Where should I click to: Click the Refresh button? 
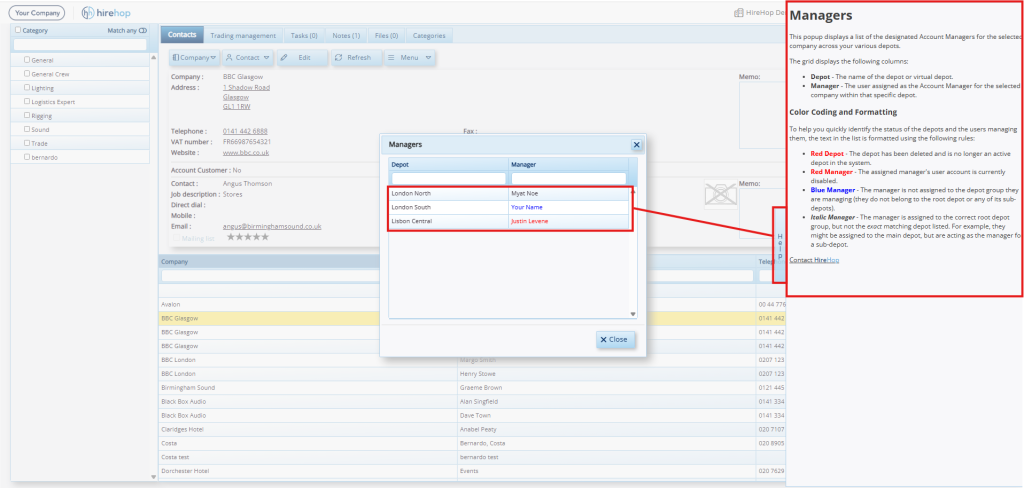point(356,57)
